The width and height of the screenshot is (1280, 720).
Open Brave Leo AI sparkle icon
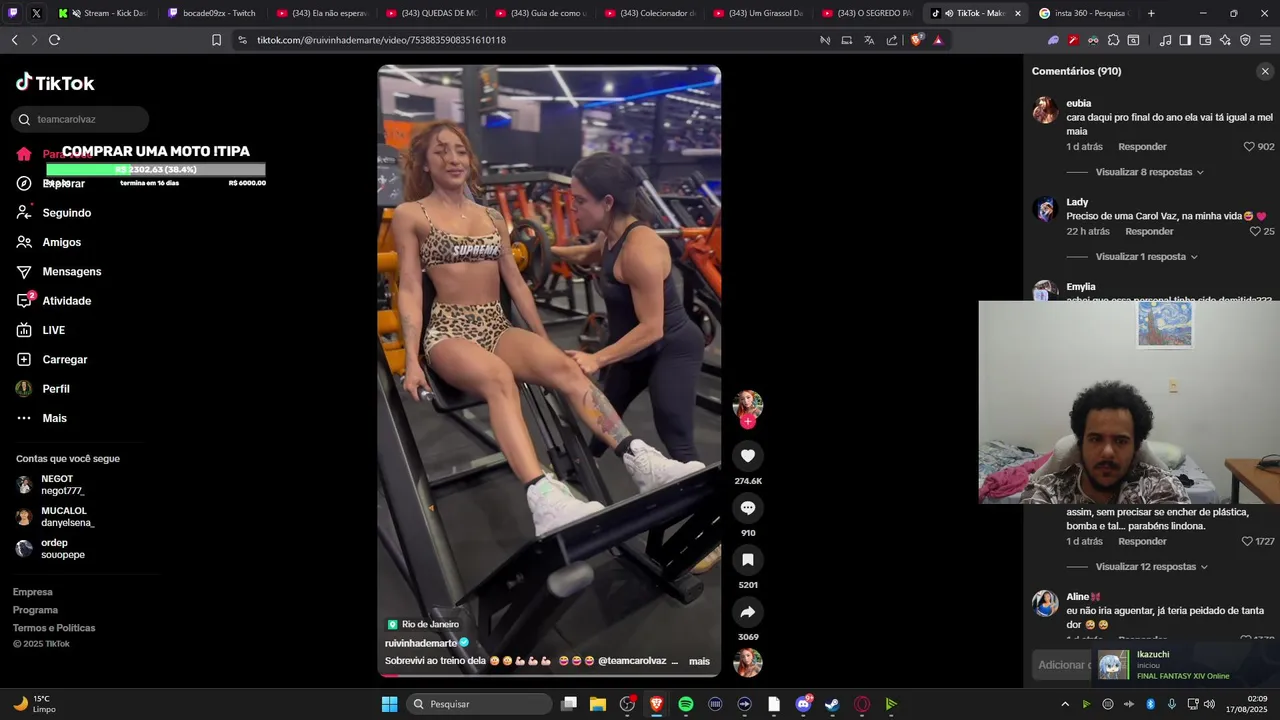(x=1225, y=40)
